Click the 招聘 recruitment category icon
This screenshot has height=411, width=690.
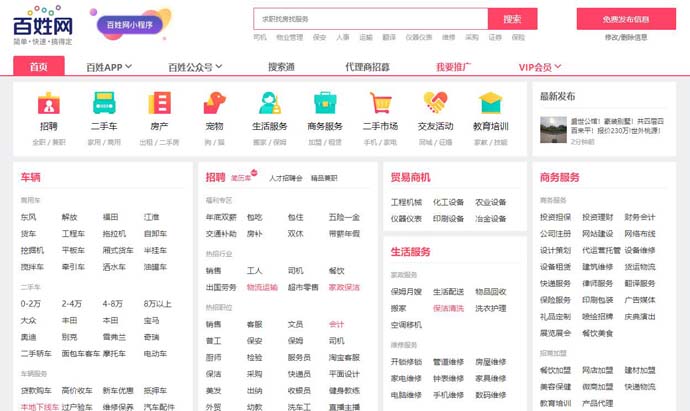point(49,103)
